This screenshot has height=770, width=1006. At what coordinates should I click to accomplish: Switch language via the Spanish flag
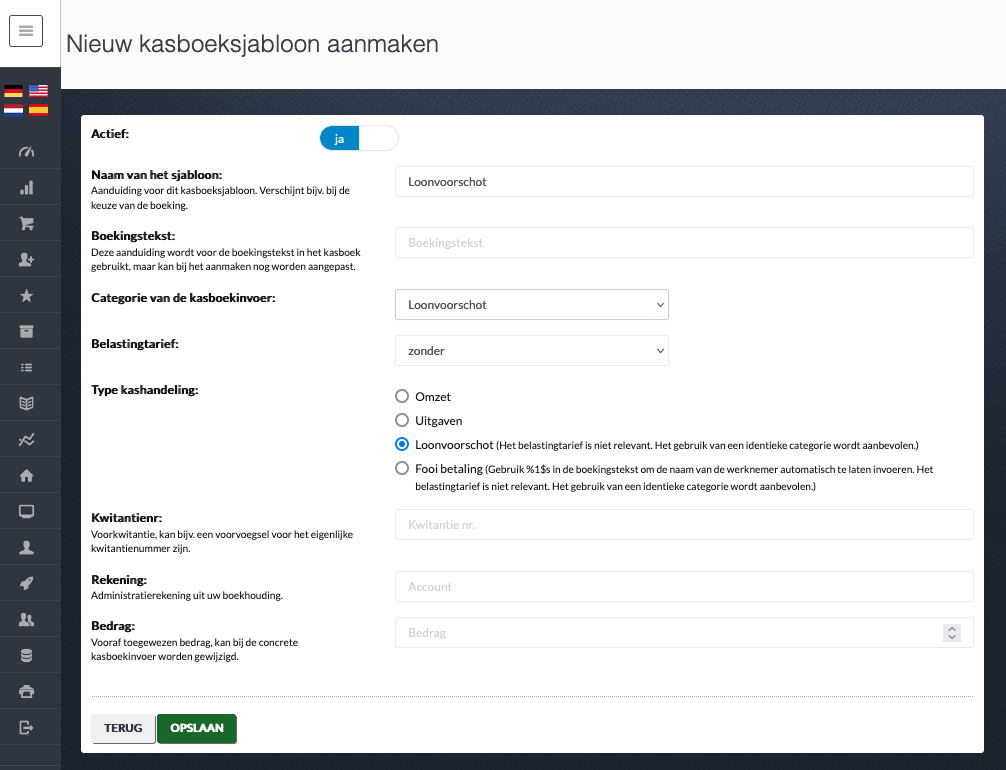point(38,110)
